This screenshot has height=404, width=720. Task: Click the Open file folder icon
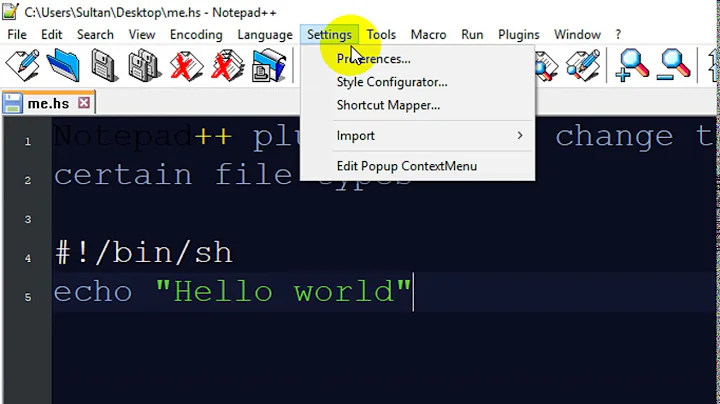(x=63, y=66)
